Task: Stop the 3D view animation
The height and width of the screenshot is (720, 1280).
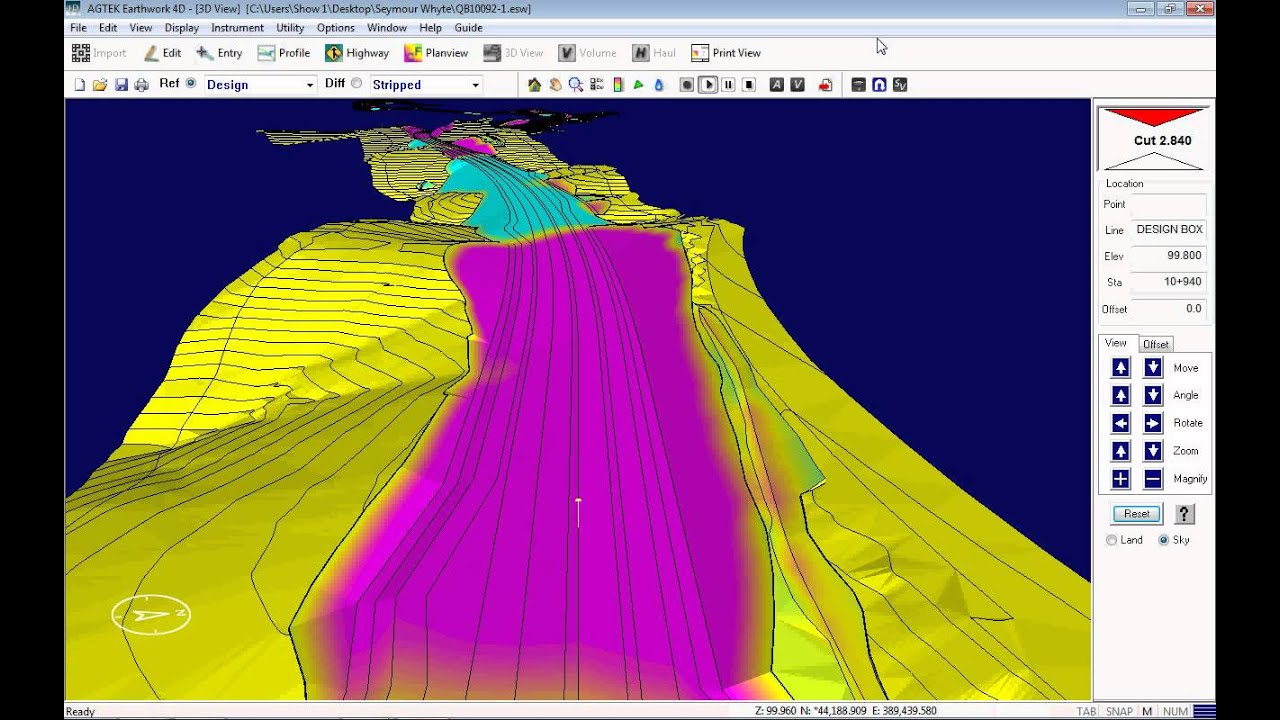Action: (748, 85)
